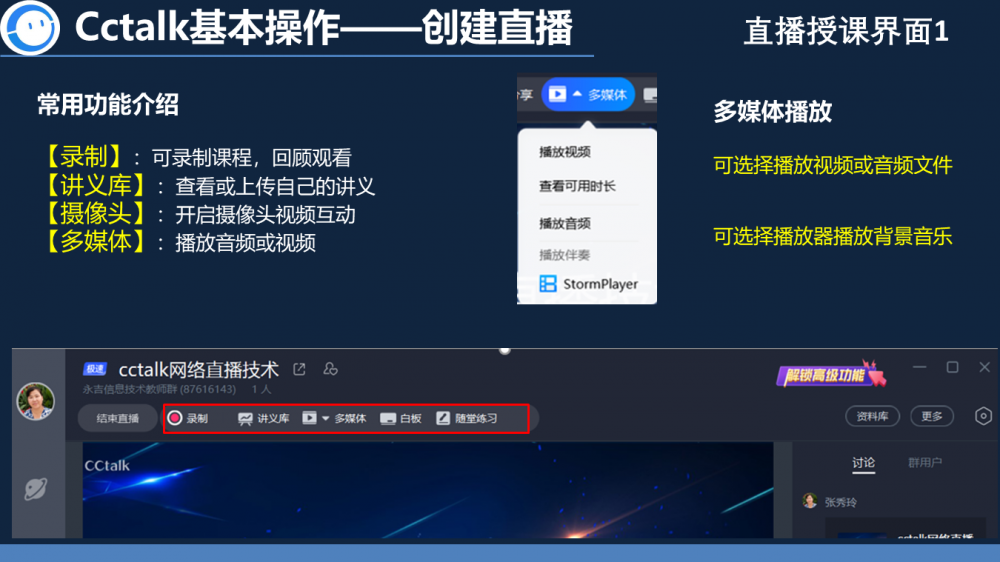Screen dimensions: 1000x562
Task: Collapse the blue 多媒体 dropdown pill
Action: coord(588,94)
